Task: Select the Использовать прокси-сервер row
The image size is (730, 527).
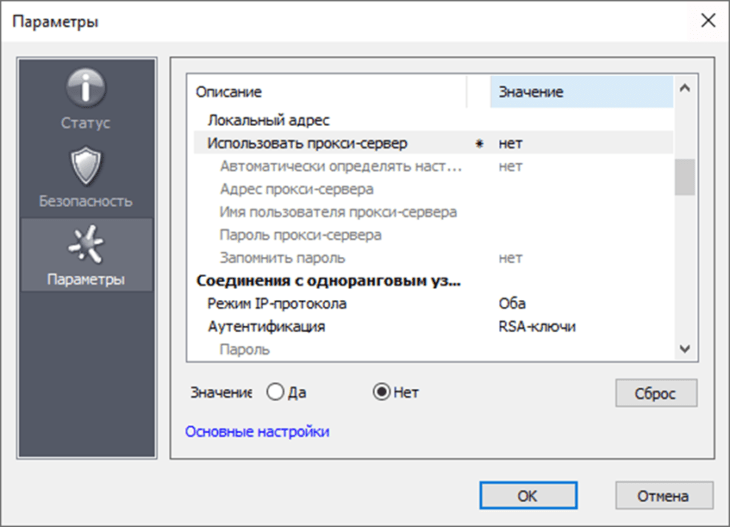Action: point(433,143)
